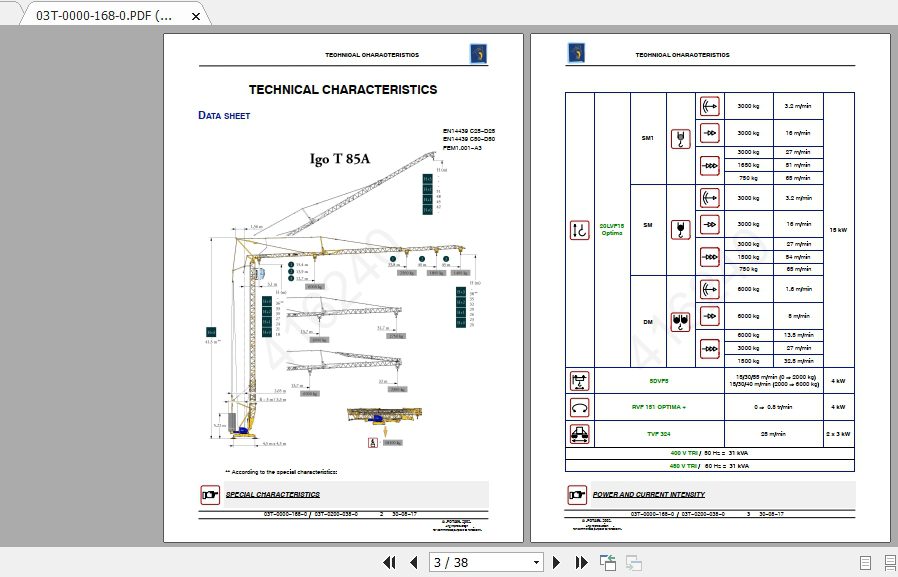Viewport: 898px width, 577px height.
Task: Jump to the last page
Action: point(581,562)
